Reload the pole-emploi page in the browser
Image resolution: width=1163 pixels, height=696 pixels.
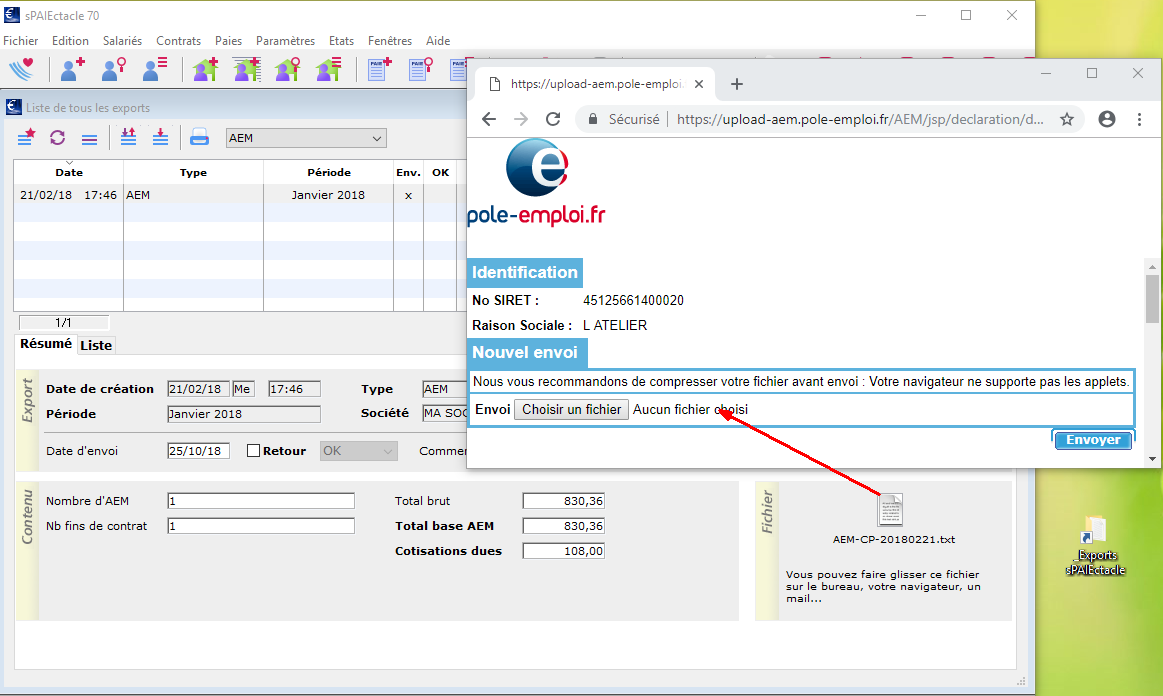(553, 119)
